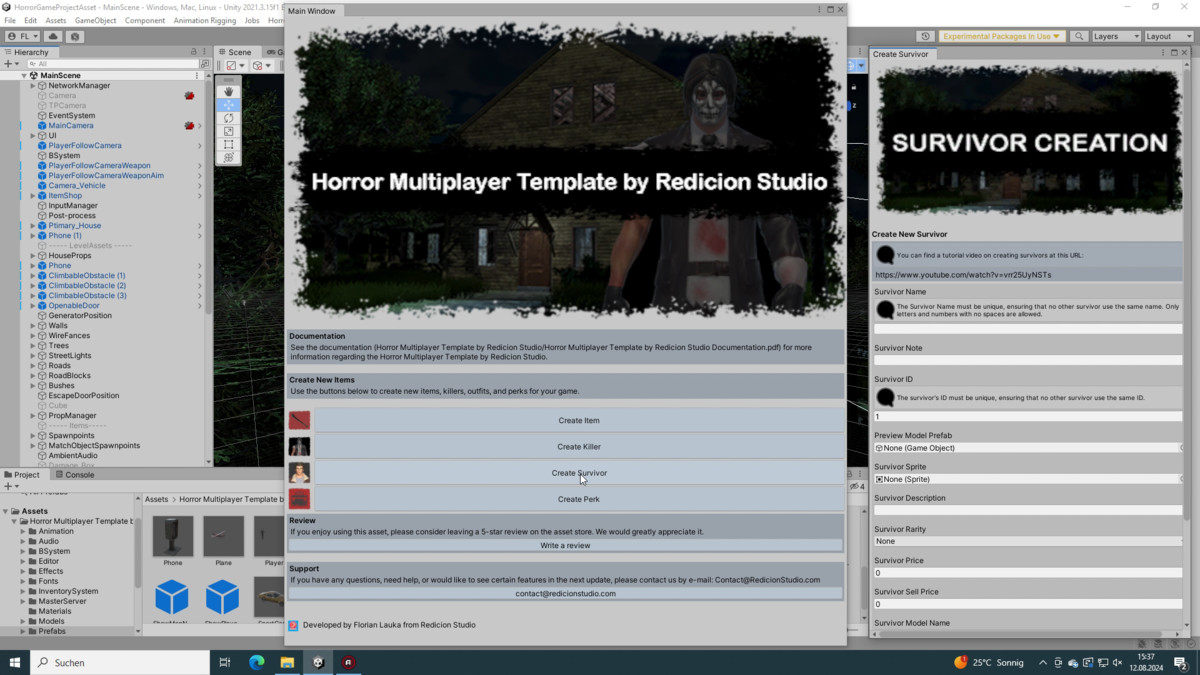Click the Create Survivor portrait icon
Screen dimensions: 1200x675
(x=299, y=473)
